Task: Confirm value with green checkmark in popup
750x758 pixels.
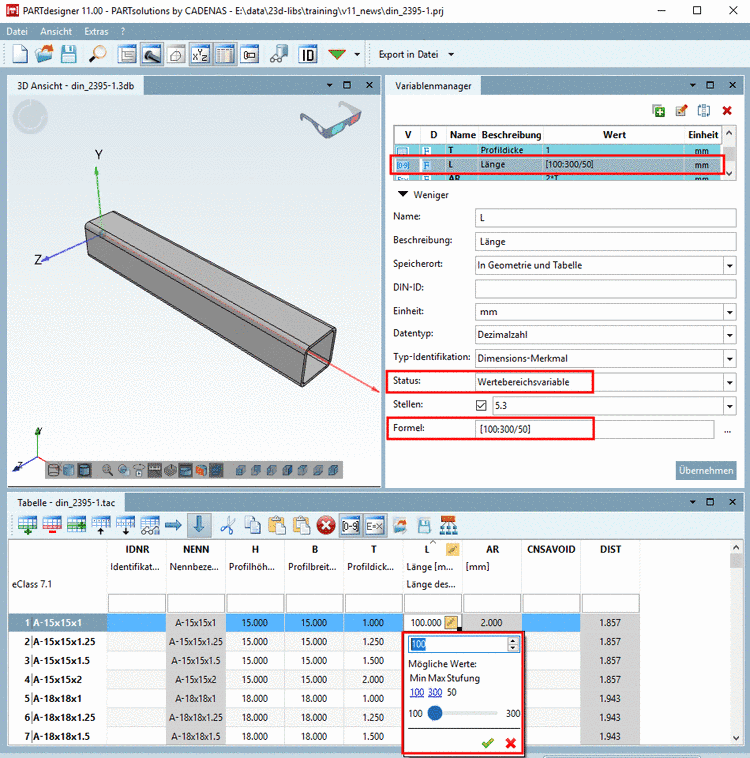Action: 488,743
